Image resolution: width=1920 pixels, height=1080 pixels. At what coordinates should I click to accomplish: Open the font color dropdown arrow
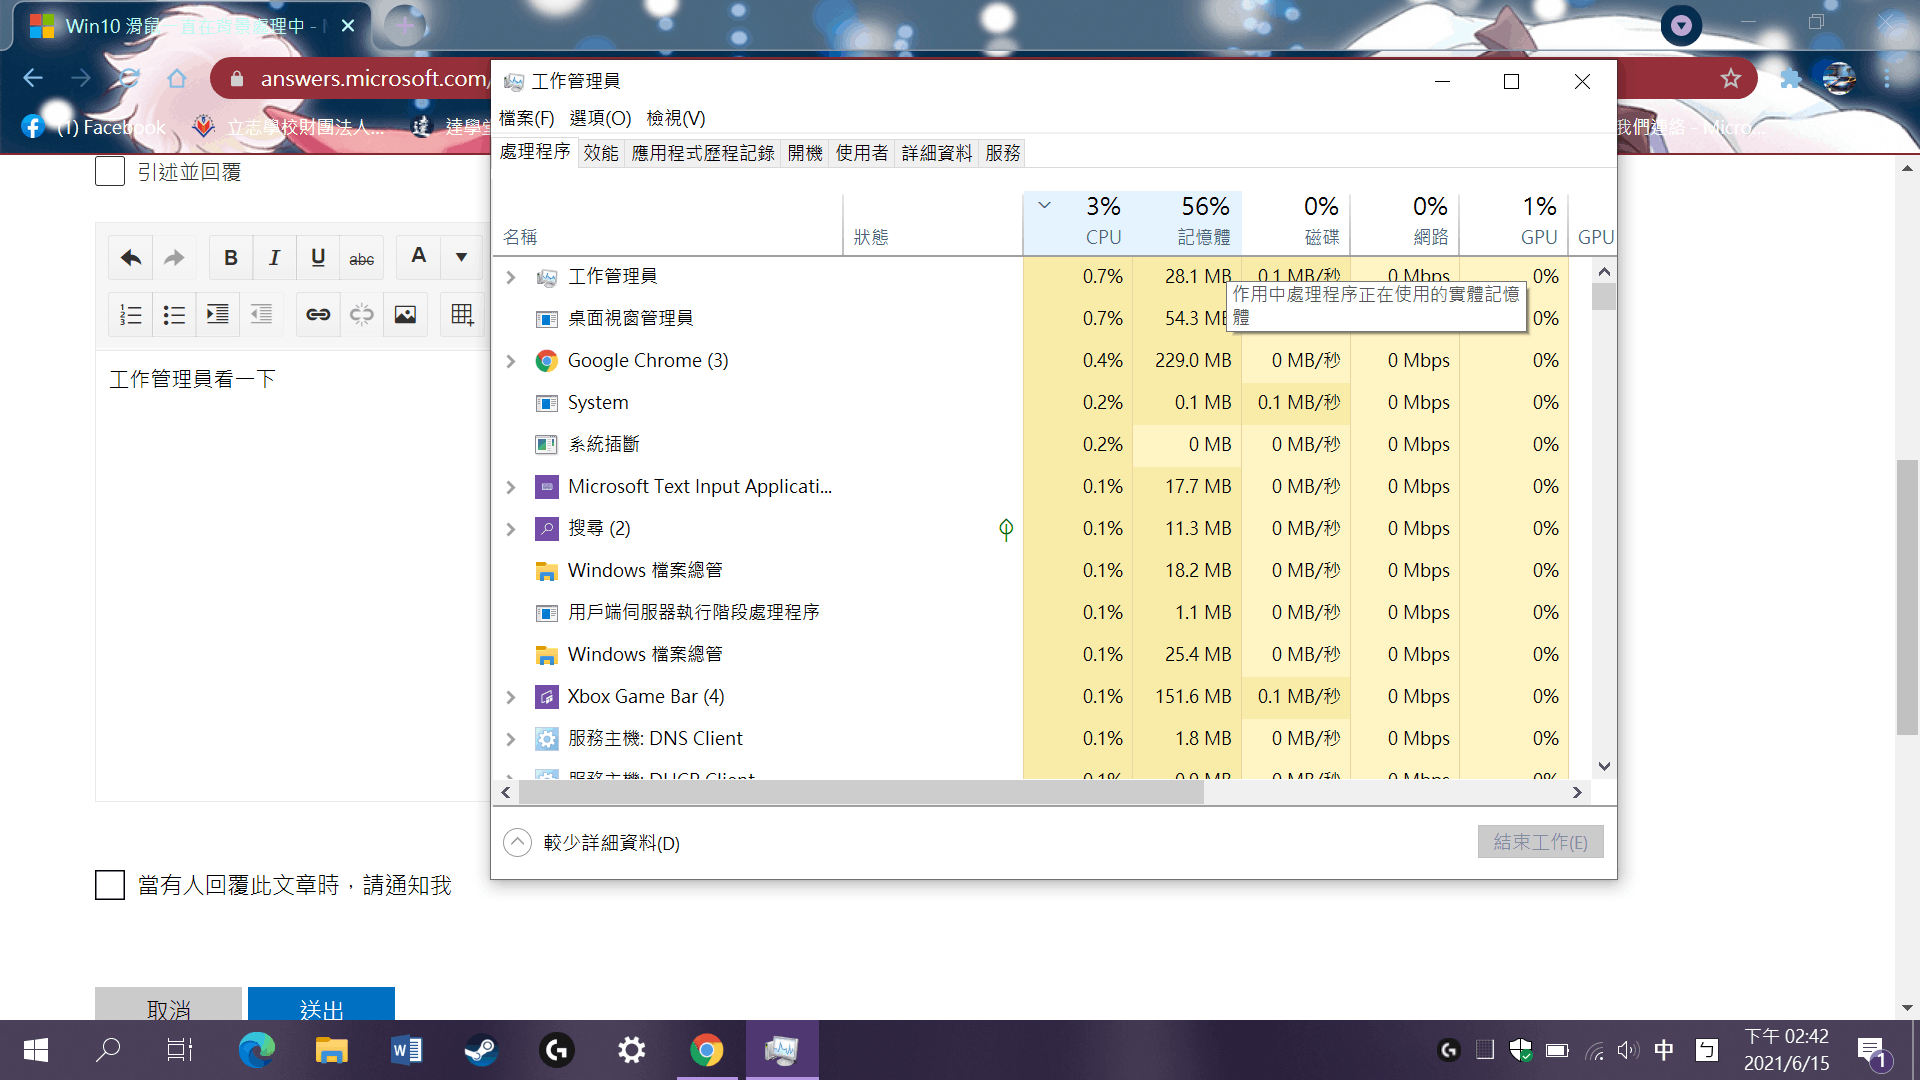461,258
